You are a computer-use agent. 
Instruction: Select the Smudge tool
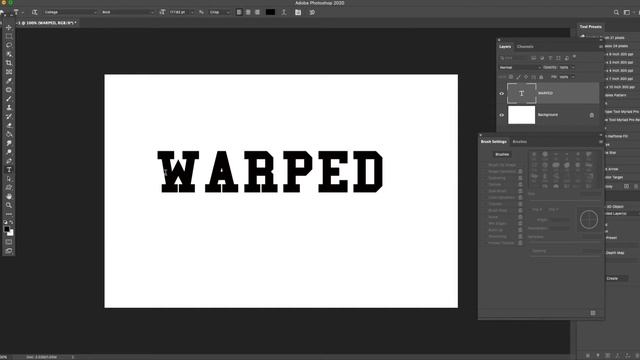point(9,143)
